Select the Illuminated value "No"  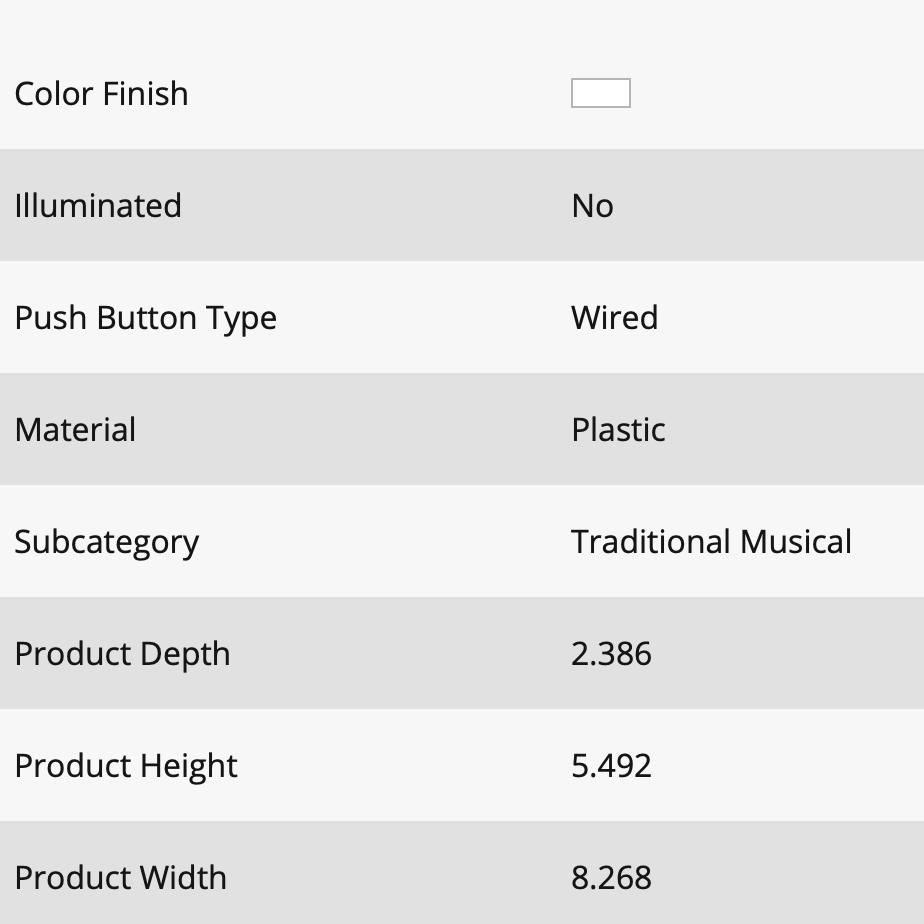click(x=592, y=205)
